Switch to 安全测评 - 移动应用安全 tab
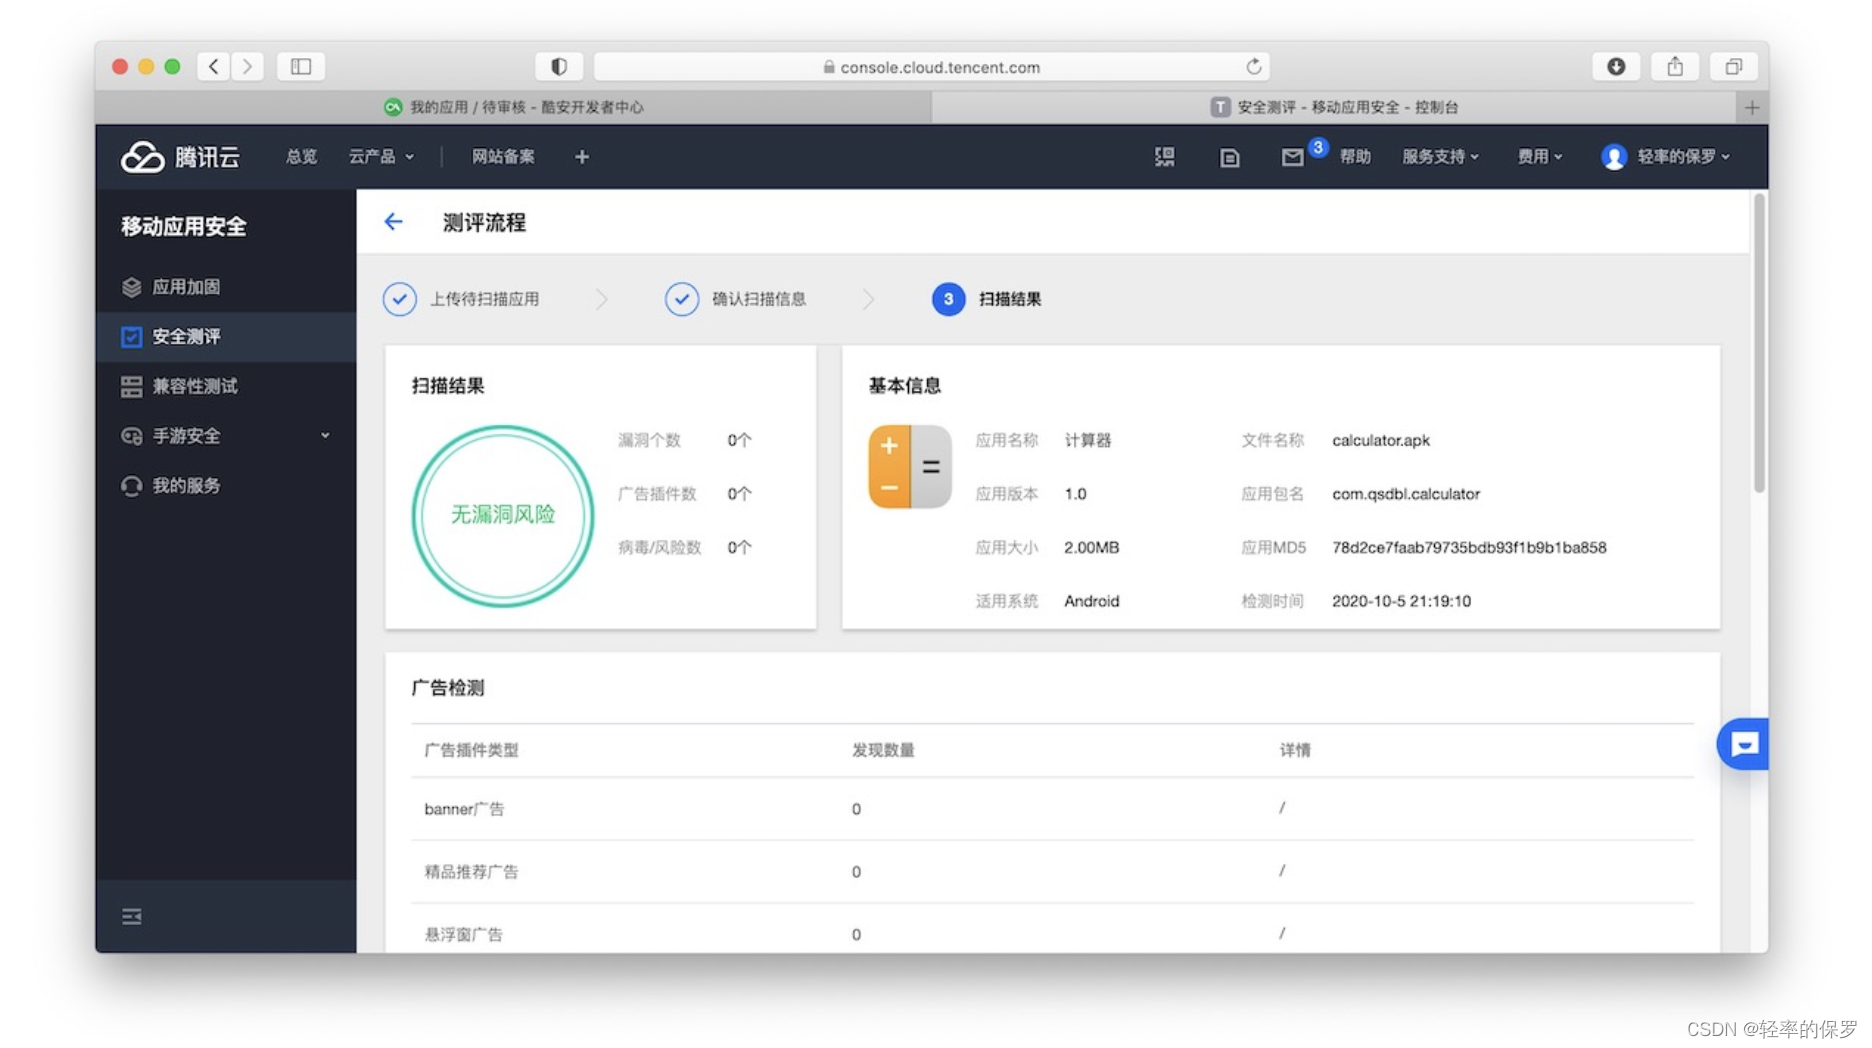Image resolution: width=1872 pixels, height=1048 pixels. pyautogui.click(x=1333, y=107)
